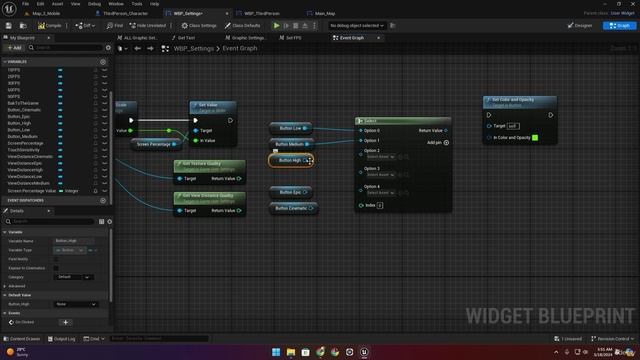Screen dimensions: 640x360
Task: Save the WBP_Settings blueprint asset
Action: [9, 26]
